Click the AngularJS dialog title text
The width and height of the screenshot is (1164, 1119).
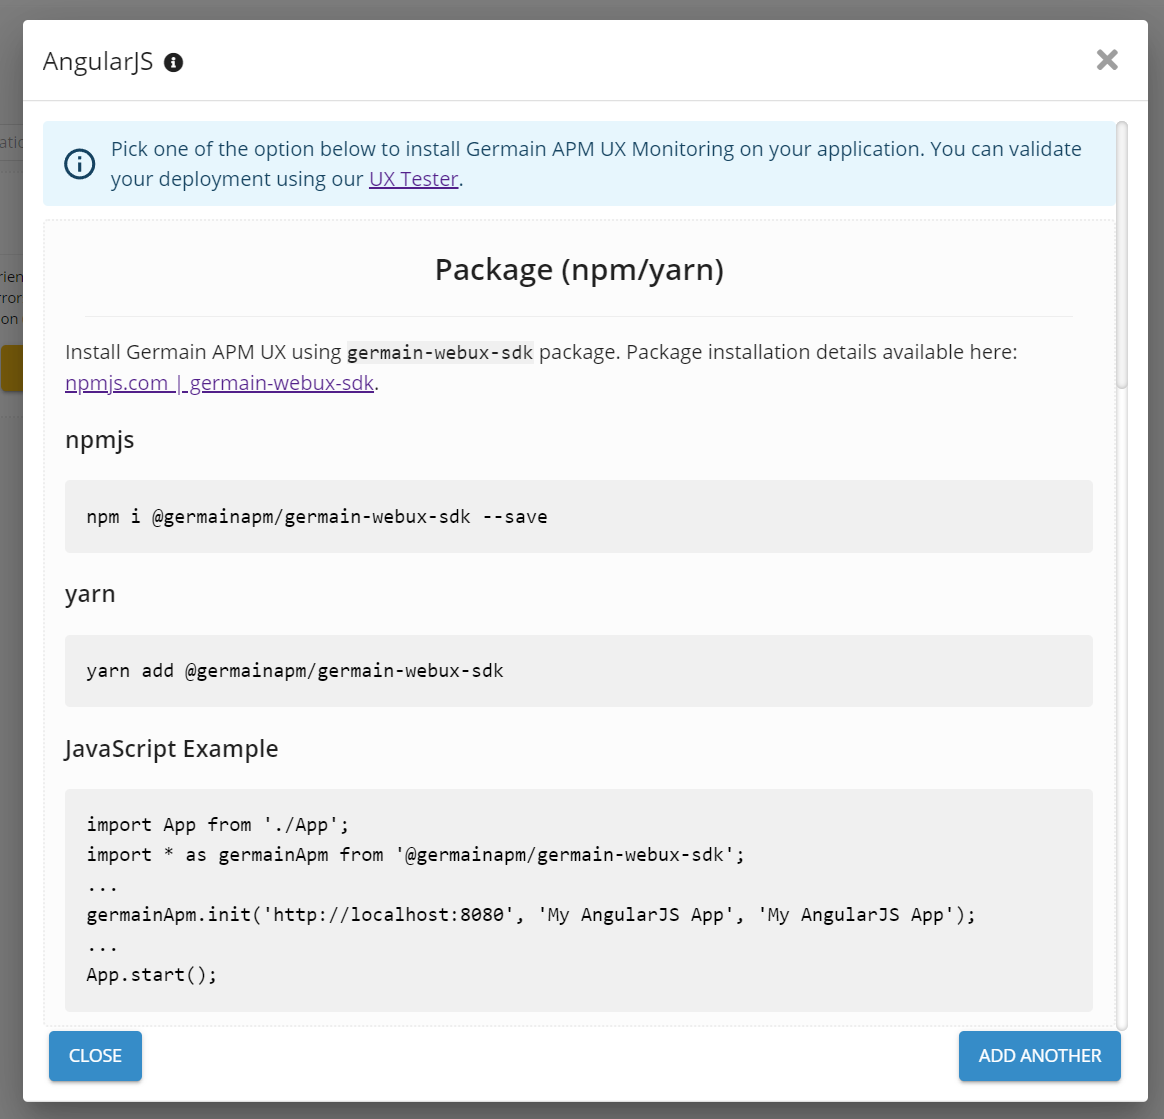98,62
